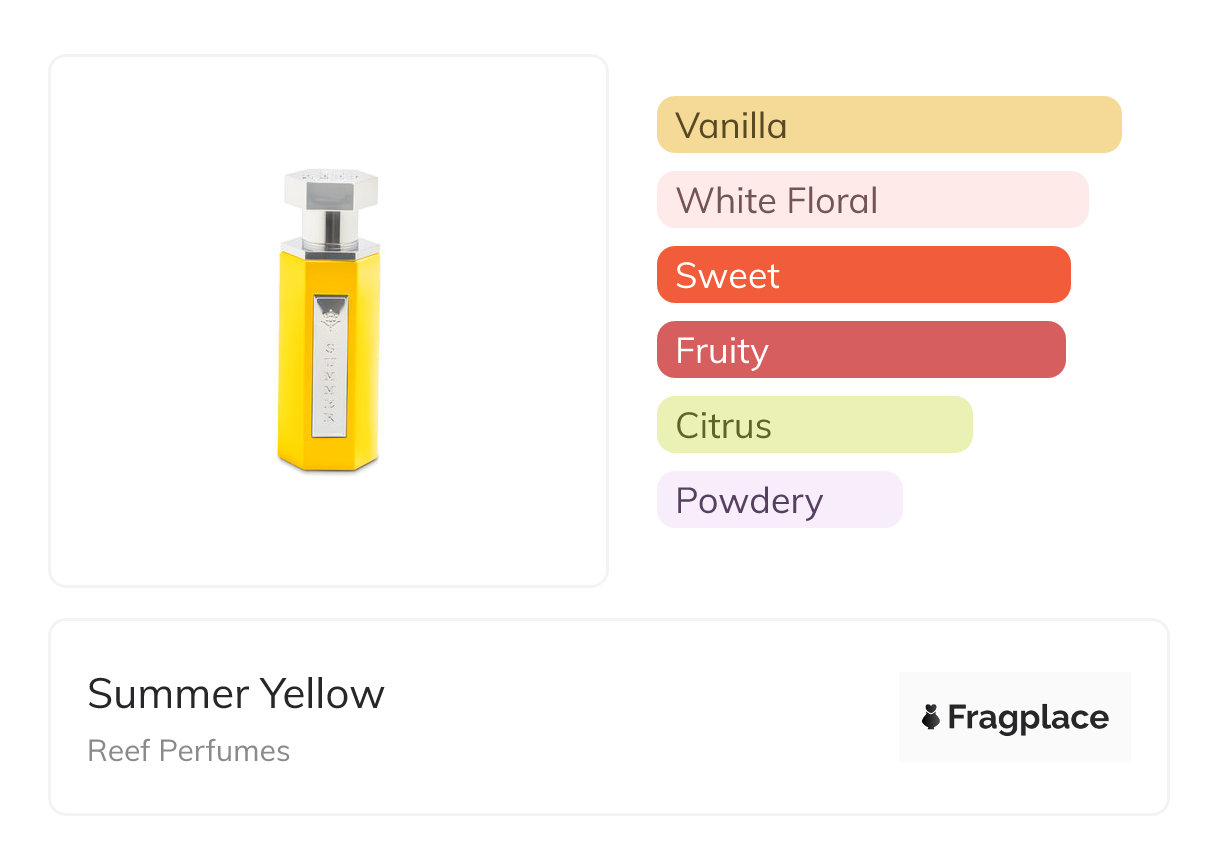The width and height of the screenshot is (1218, 864).
Task: Click the crest emblem on the bottle label
Action: click(x=330, y=319)
